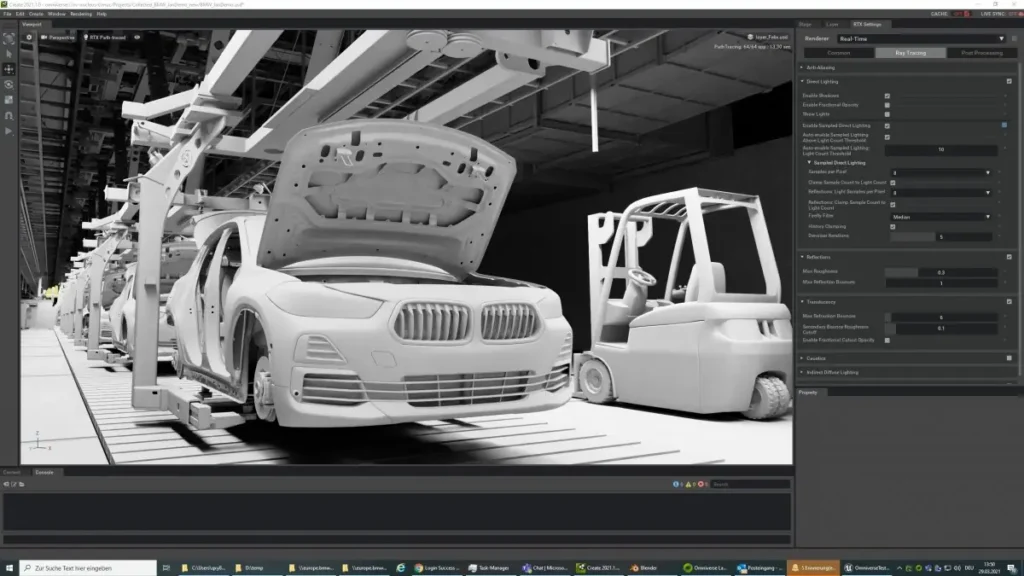Screen dimensions: 1024x576
Task: Open the Firefly Filter Median dropdown
Action: pyautogui.click(x=940, y=217)
